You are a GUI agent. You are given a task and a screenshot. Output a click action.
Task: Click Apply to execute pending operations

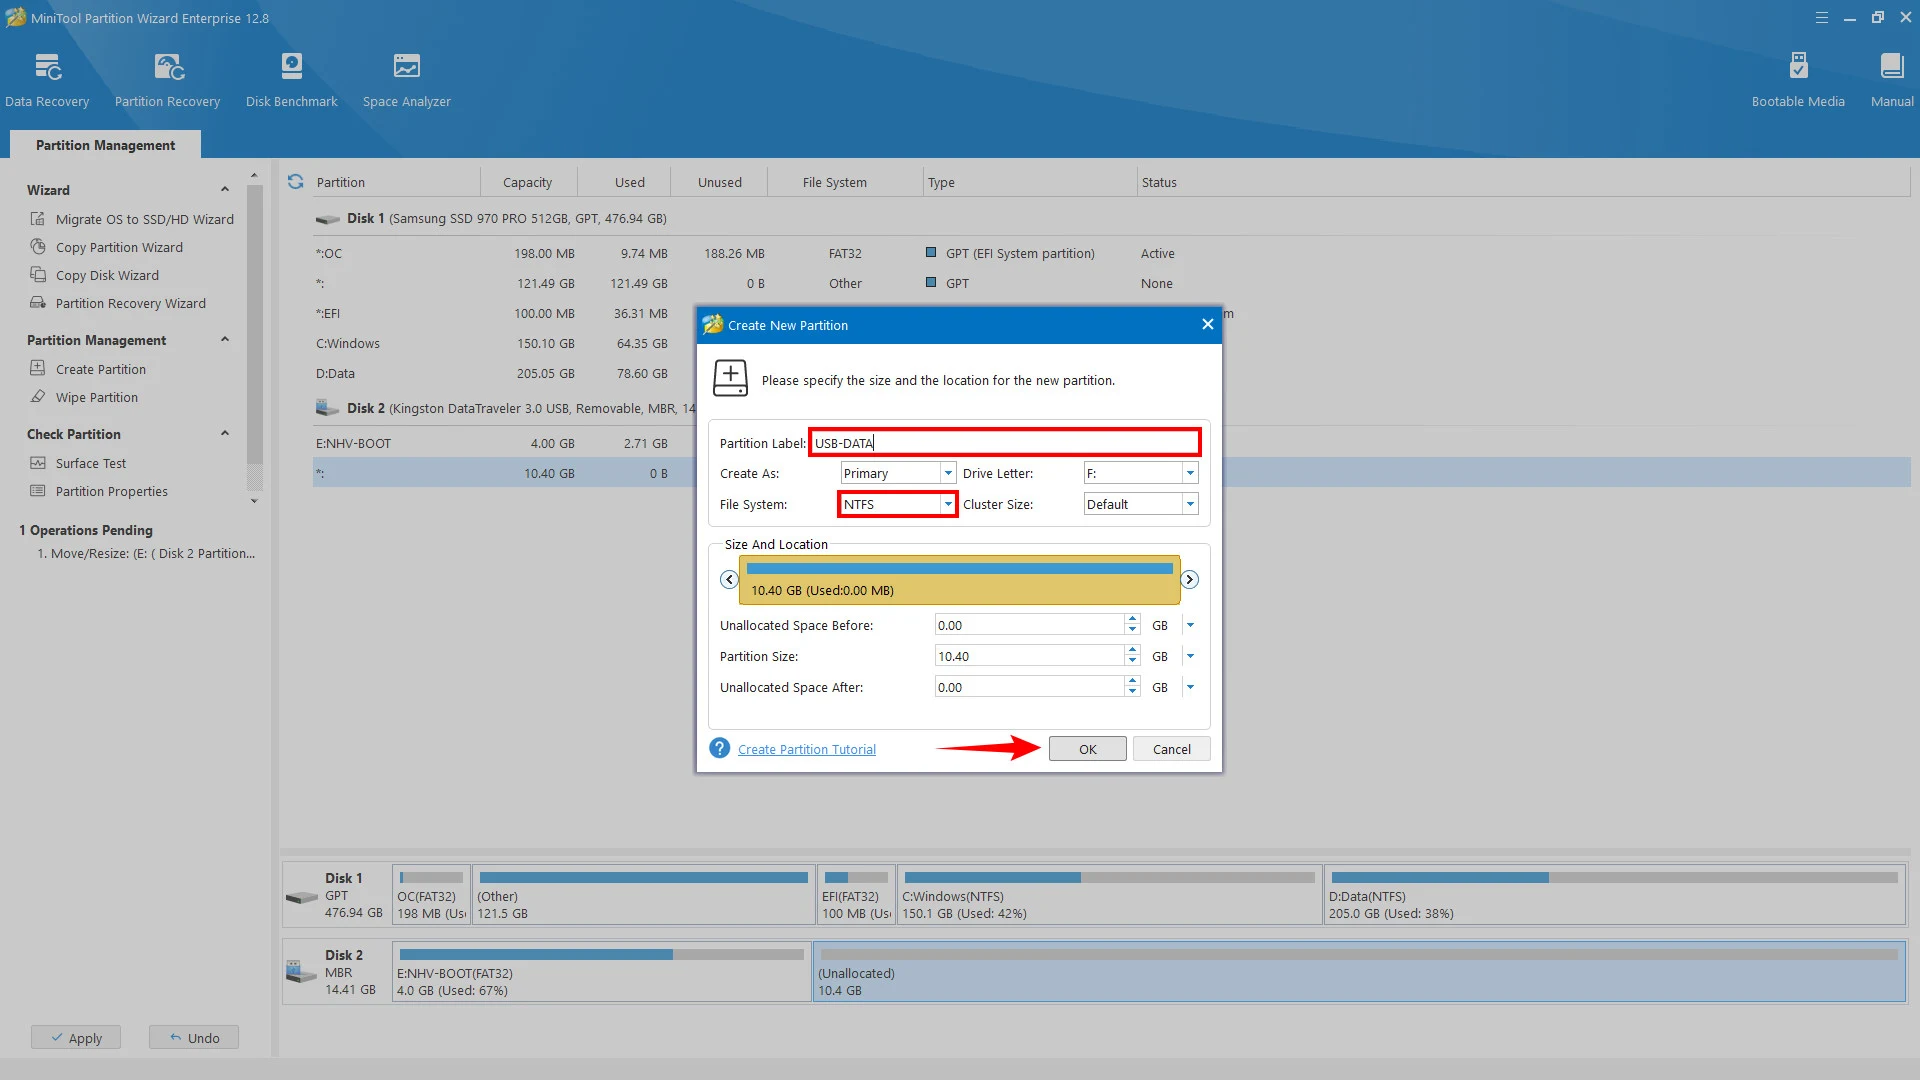click(75, 1037)
